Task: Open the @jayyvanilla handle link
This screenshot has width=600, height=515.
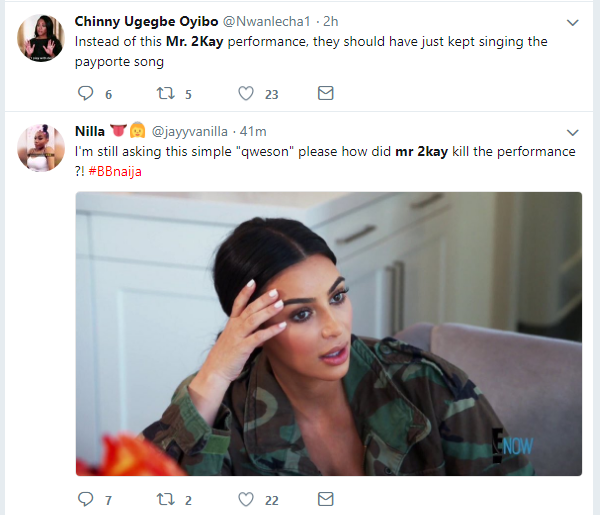Action: 191,131
